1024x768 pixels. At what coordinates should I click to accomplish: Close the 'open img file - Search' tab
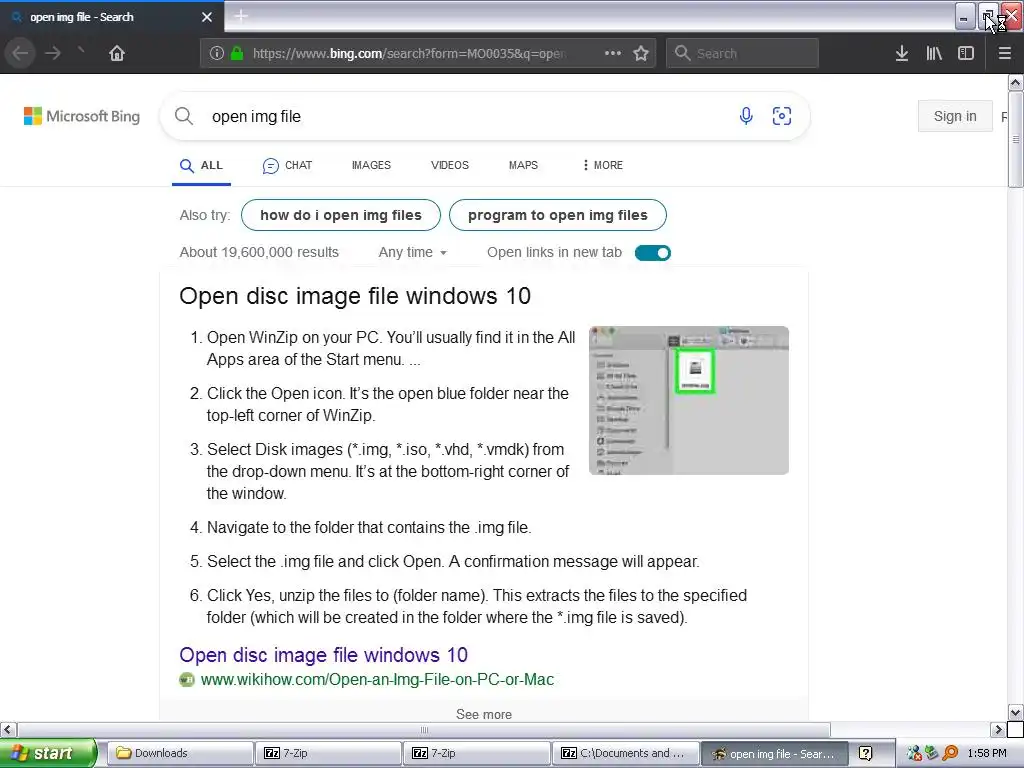[x=206, y=17]
